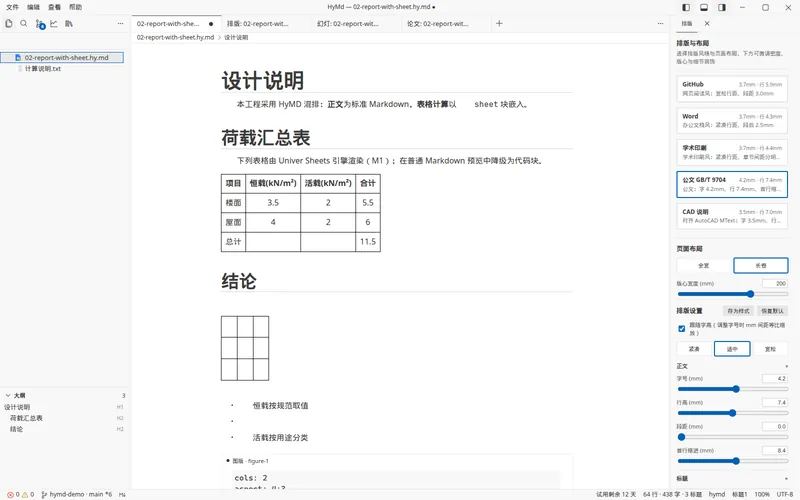Image resolution: width=800 pixels, height=500 pixels.
Task: Click unsaved dot on 02-report-with-she tab
Action: pyautogui.click(x=211, y=24)
